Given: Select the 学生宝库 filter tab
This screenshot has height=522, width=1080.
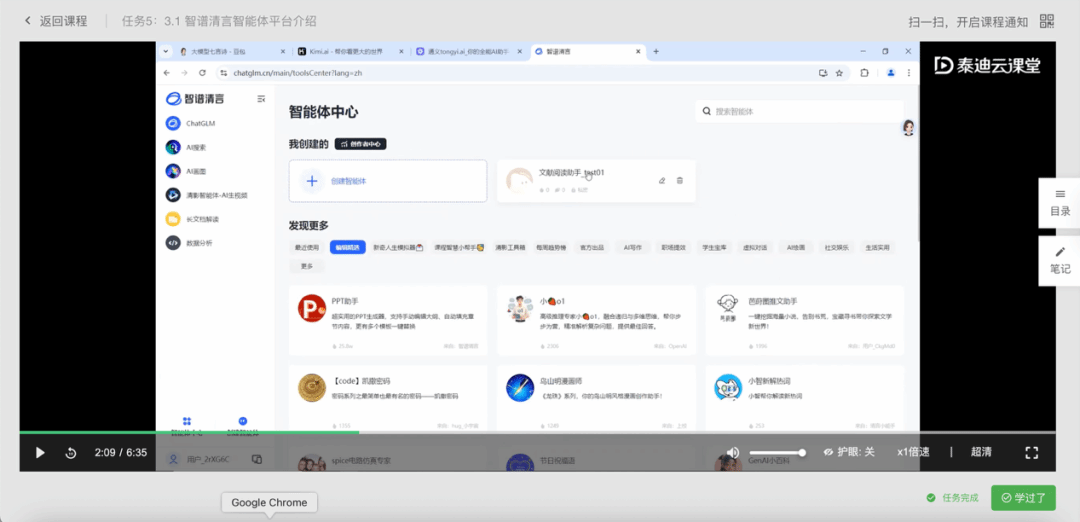Looking at the screenshot, I should [x=714, y=247].
